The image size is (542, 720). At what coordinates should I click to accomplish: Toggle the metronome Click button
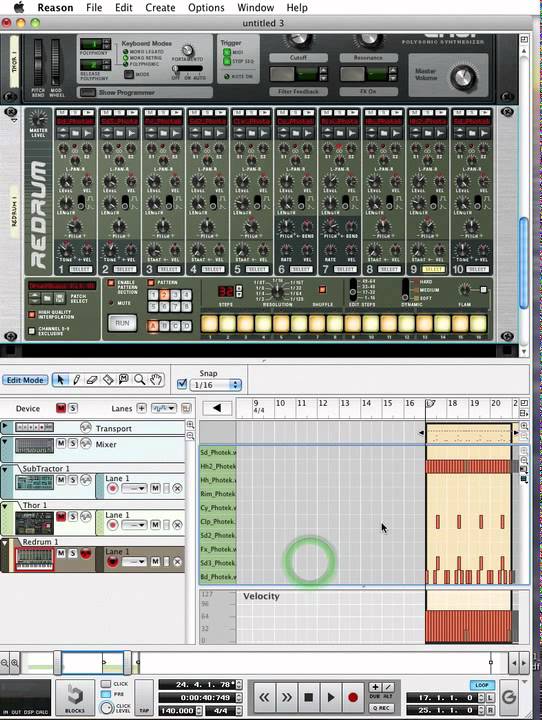click(106, 684)
